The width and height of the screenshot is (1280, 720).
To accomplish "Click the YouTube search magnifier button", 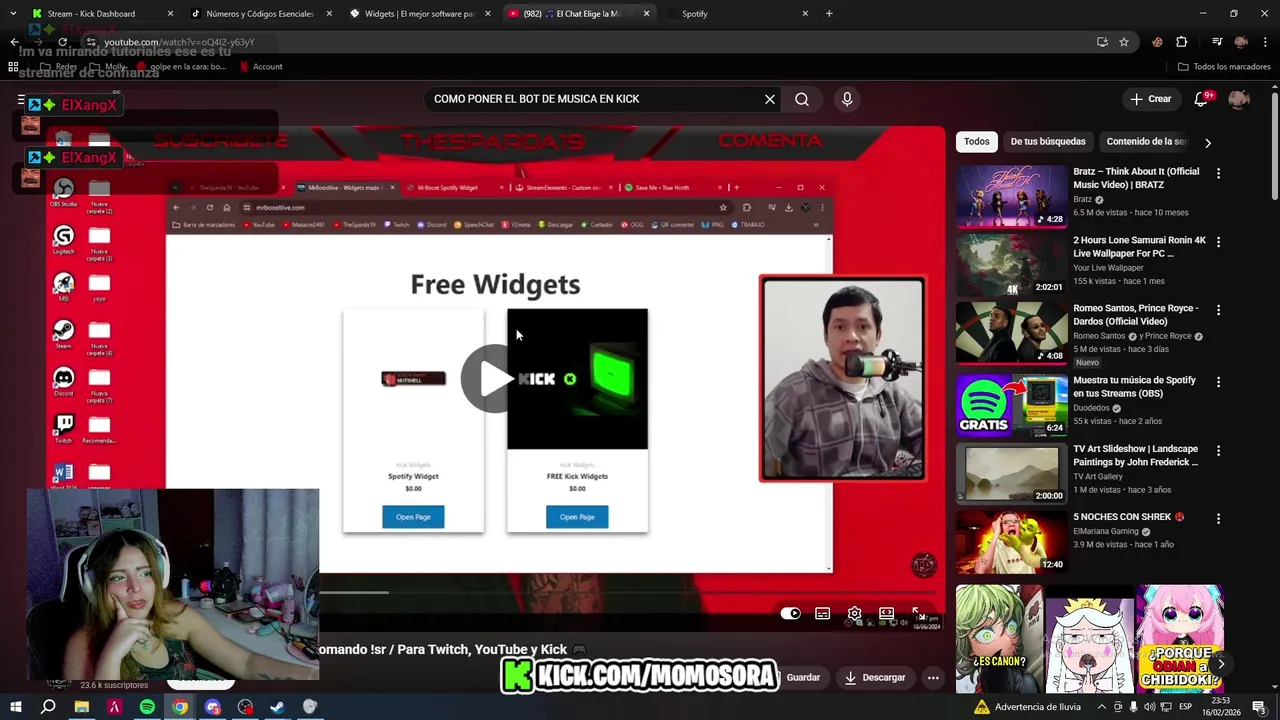I will click(802, 99).
